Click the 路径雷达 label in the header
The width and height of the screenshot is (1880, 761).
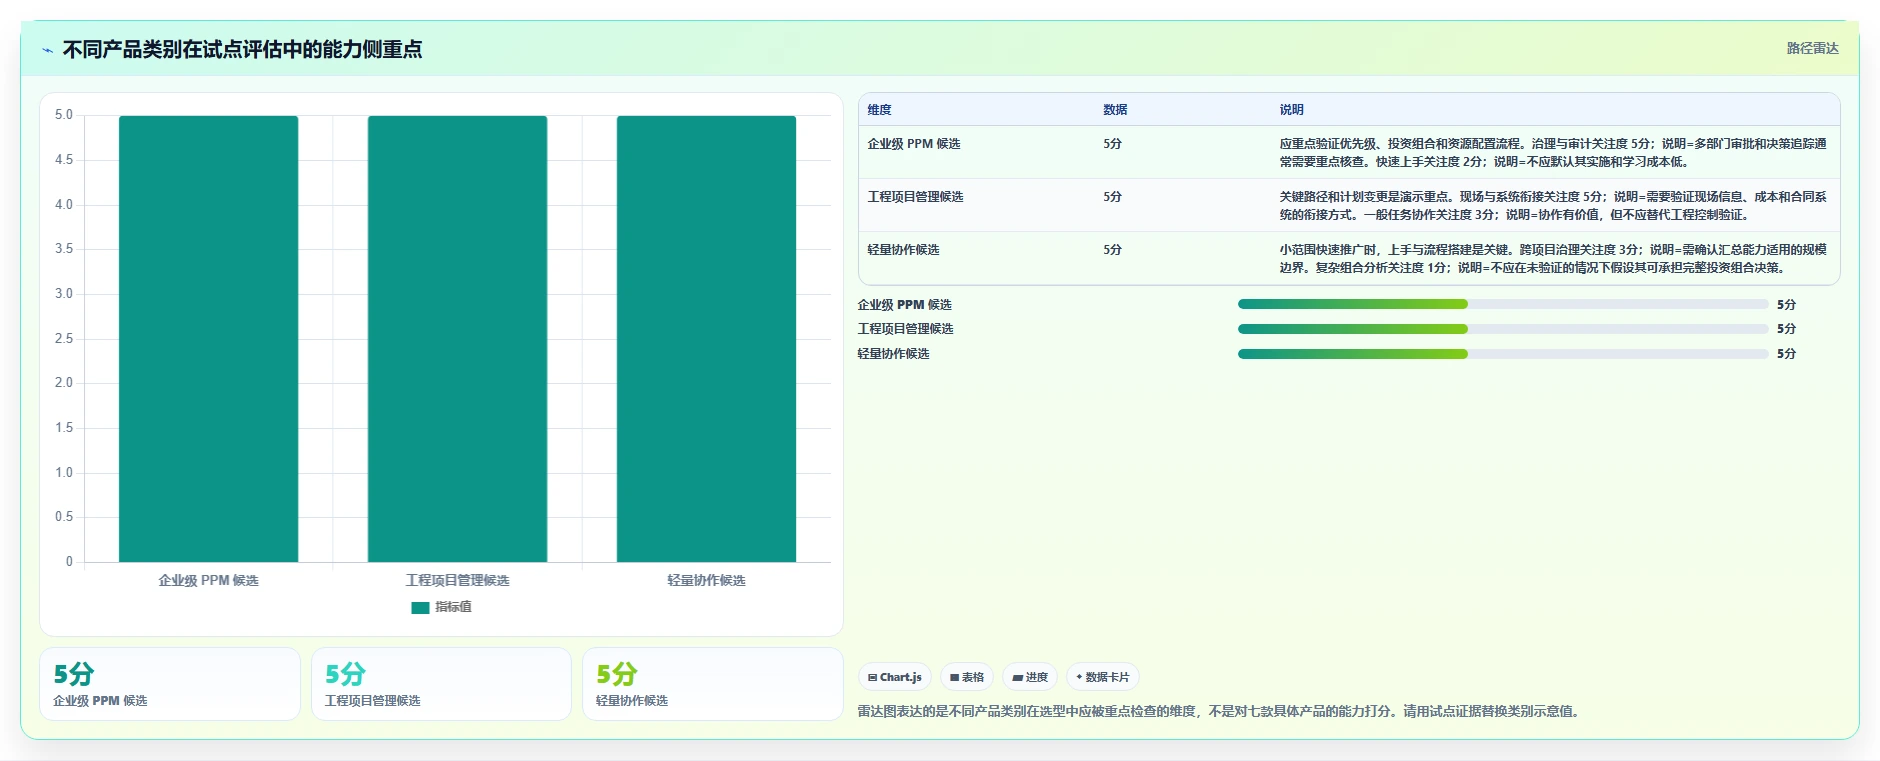tap(1812, 48)
